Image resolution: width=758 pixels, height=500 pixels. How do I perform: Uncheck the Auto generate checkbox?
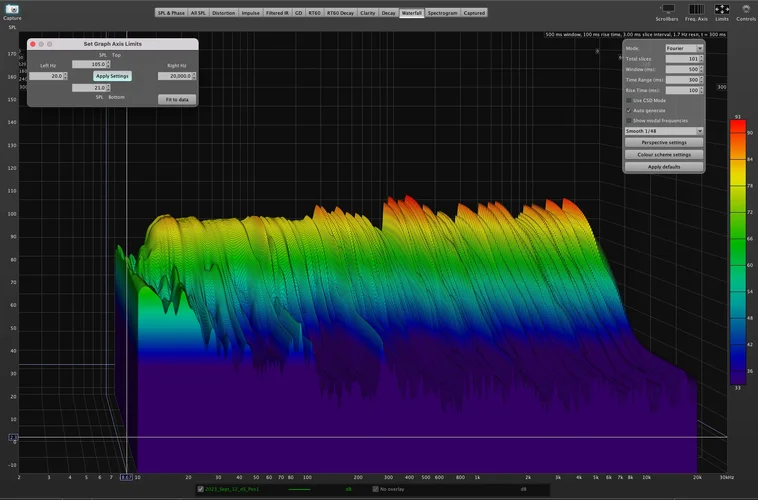(628, 110)
